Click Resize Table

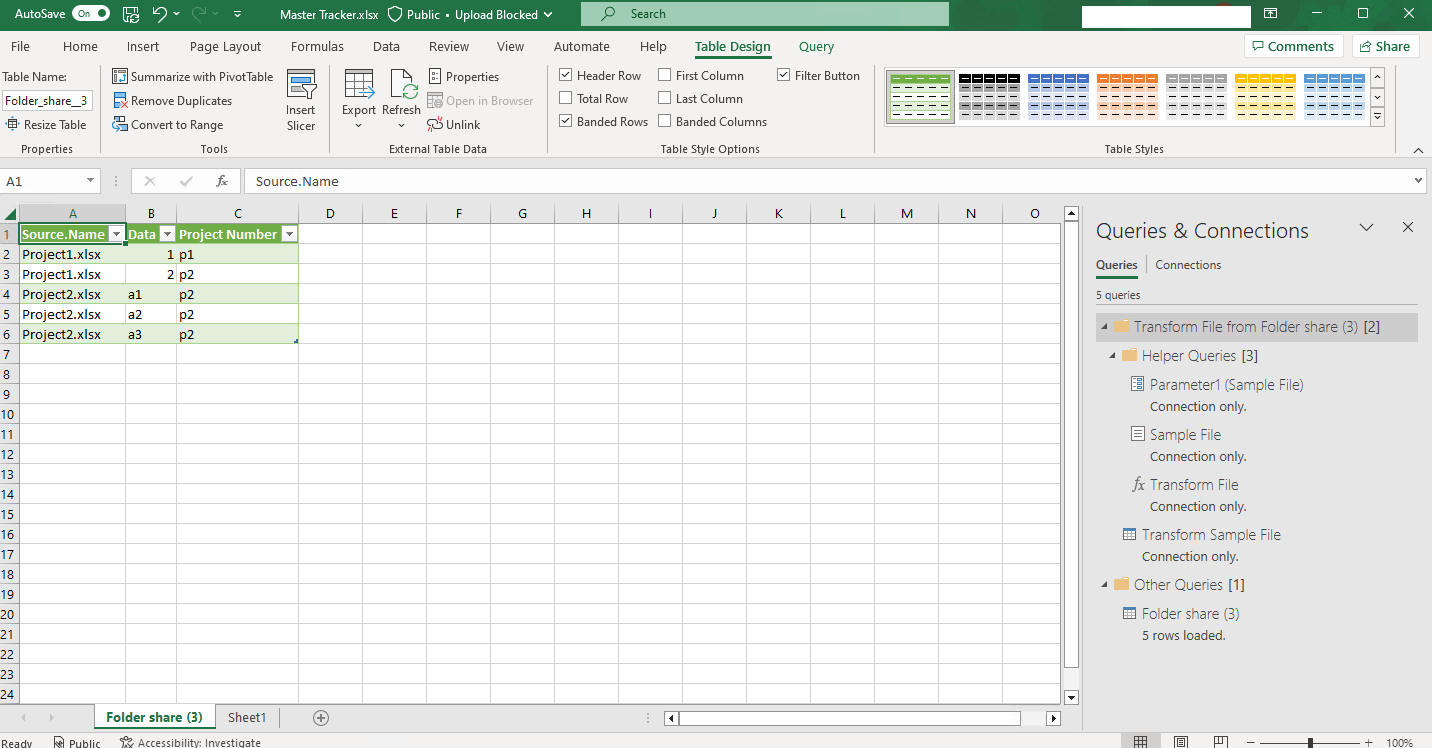pos(47,125)
